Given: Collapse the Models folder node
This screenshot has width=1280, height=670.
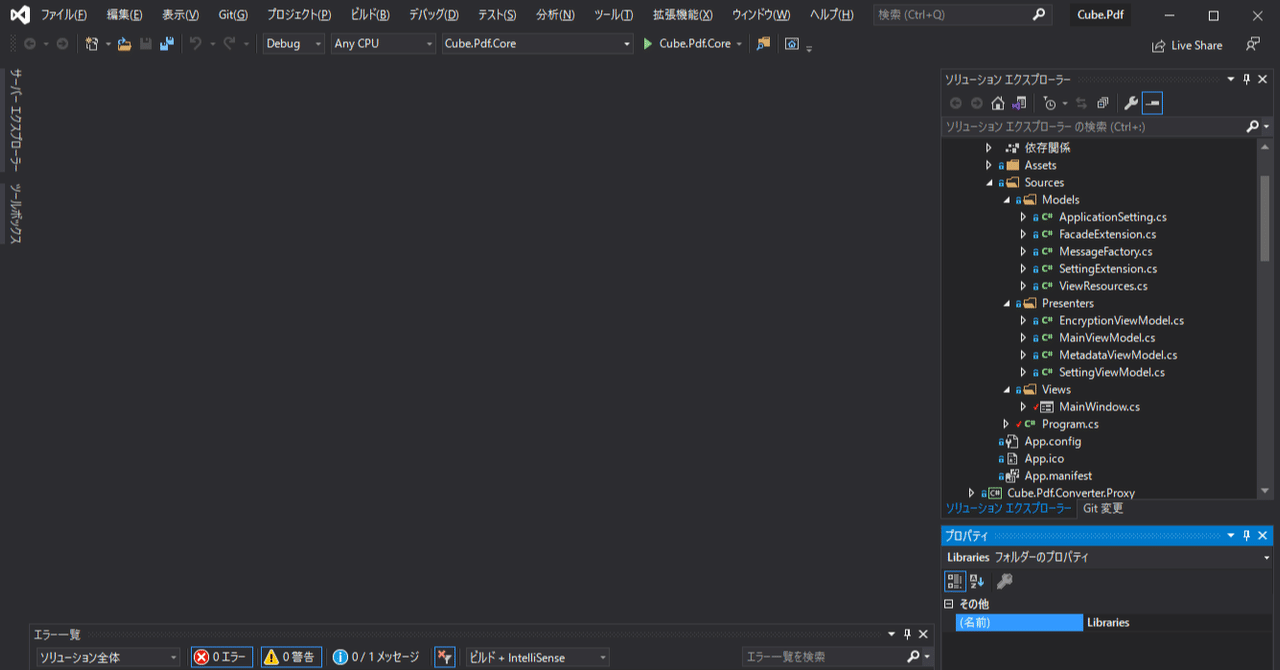Looking at the screenshot, I should pyautogui.click(x=1006, y=200).
